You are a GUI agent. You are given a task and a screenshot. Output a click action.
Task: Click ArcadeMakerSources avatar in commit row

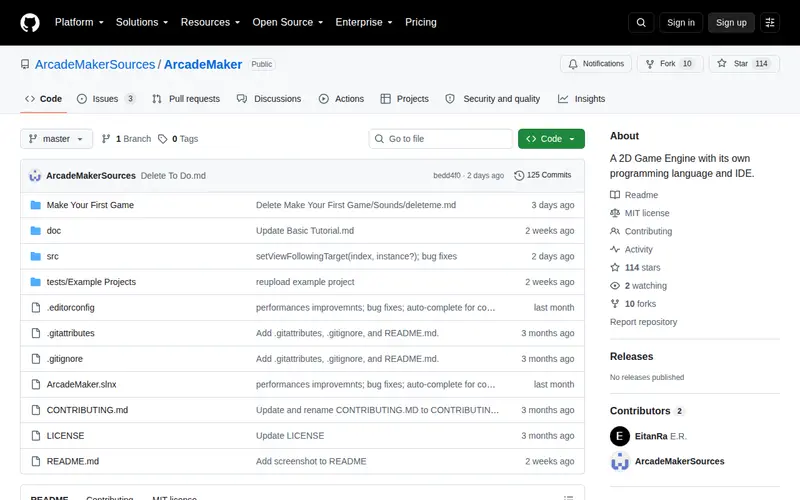point(35,176)
